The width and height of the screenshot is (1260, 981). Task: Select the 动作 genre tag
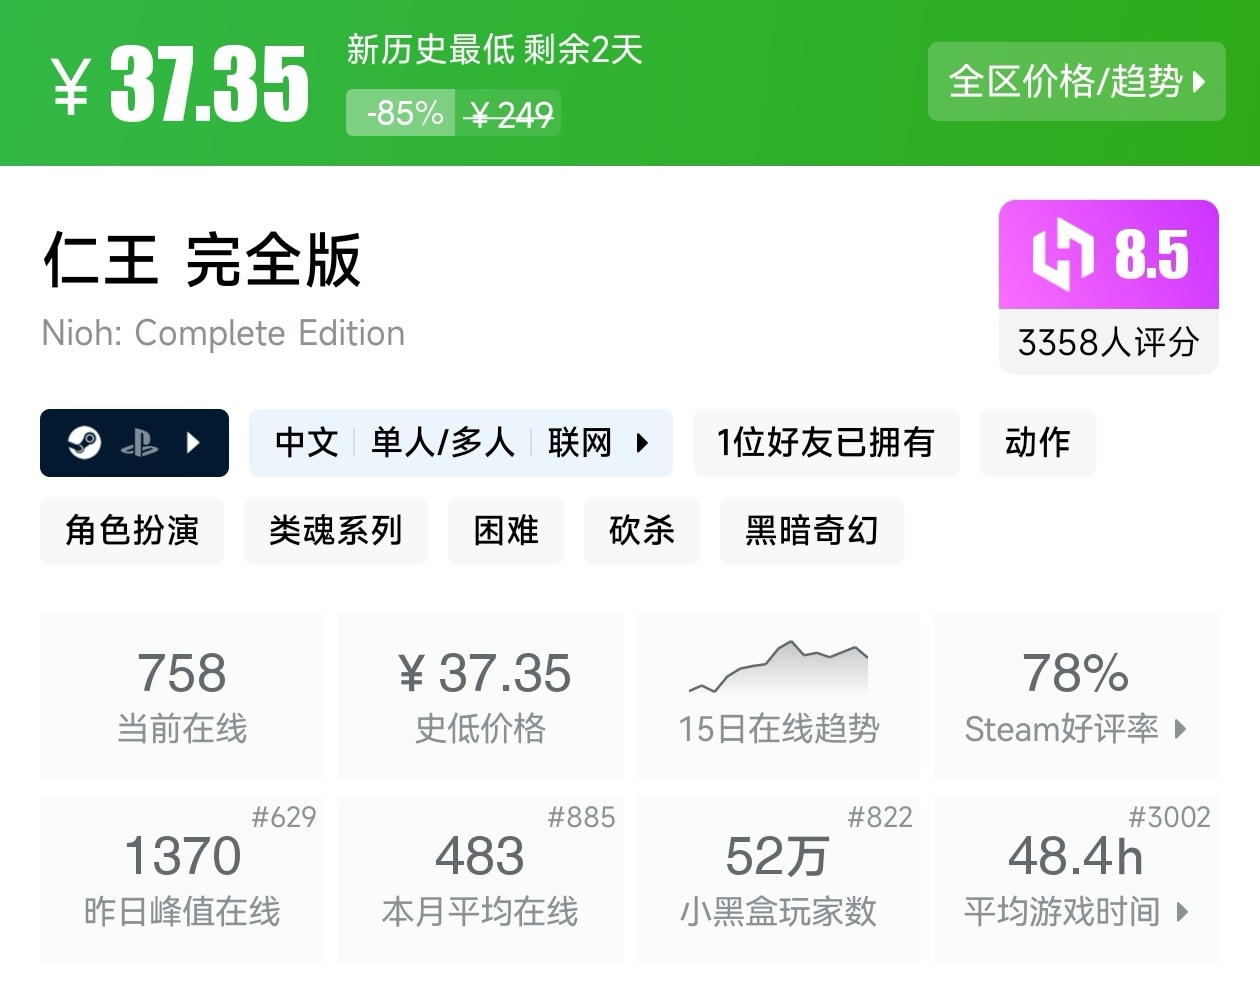pos(1038,442)
